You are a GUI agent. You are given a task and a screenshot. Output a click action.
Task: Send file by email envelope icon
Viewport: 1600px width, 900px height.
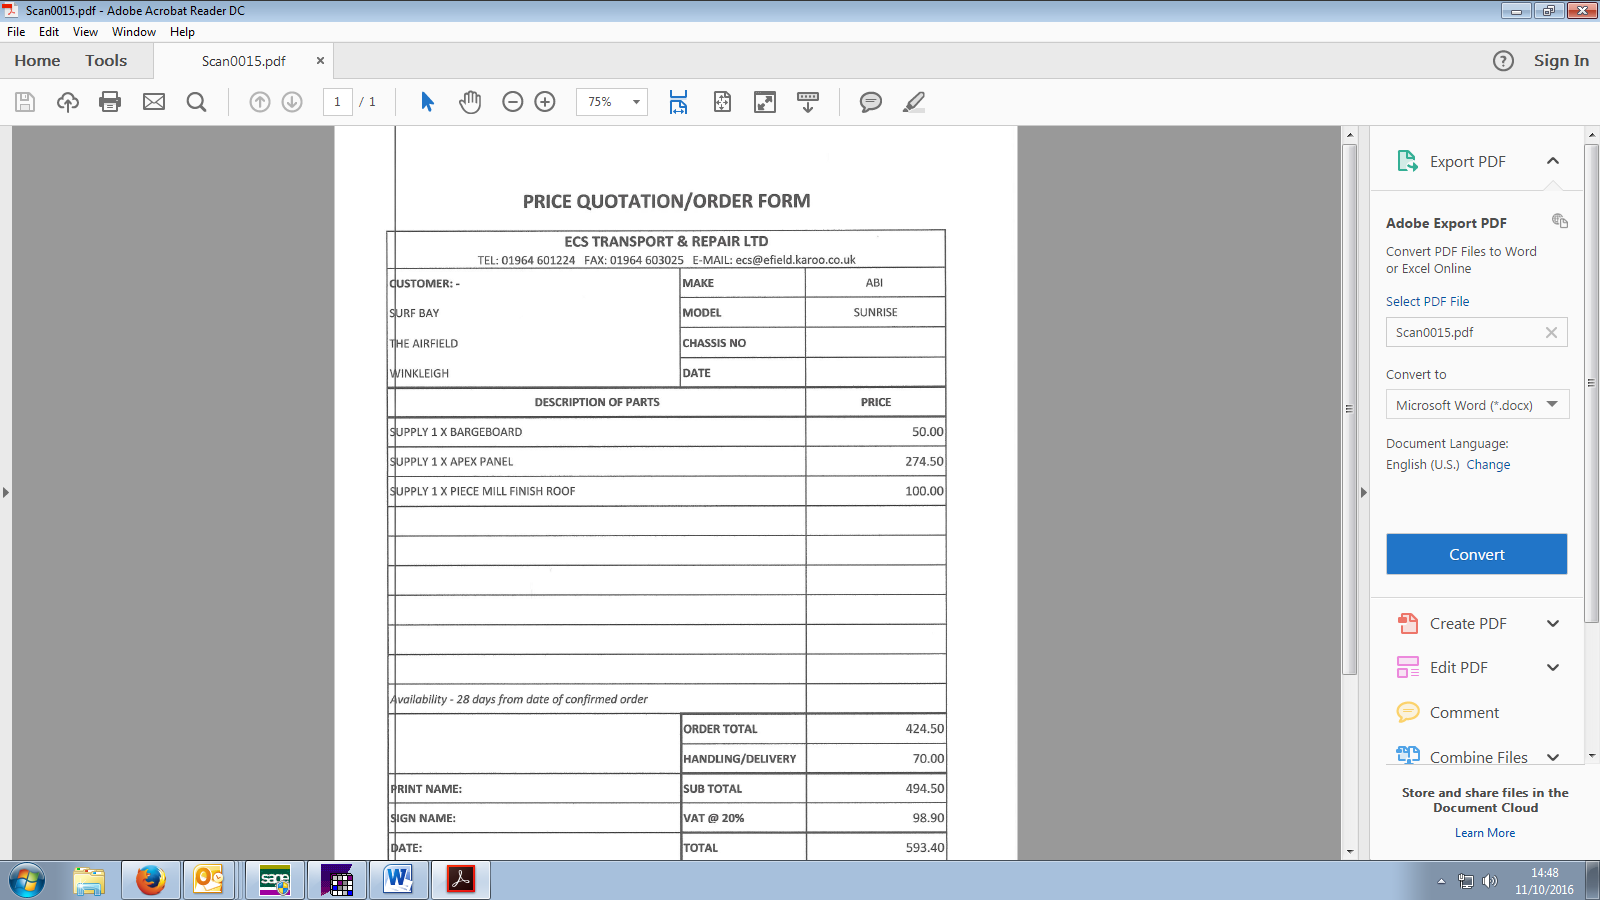pos(154,102)
